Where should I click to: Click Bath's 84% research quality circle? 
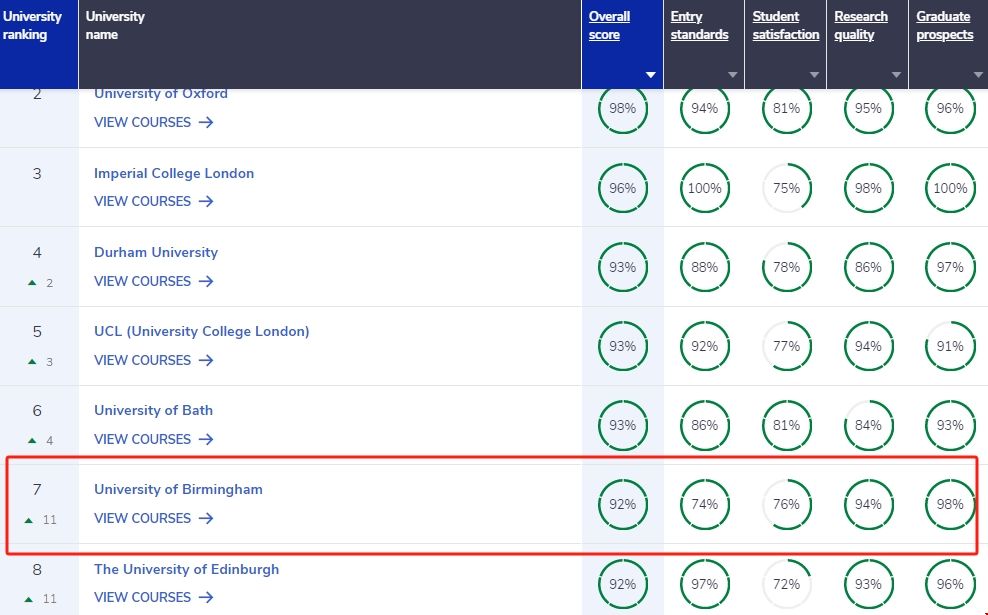coord(868,425)
